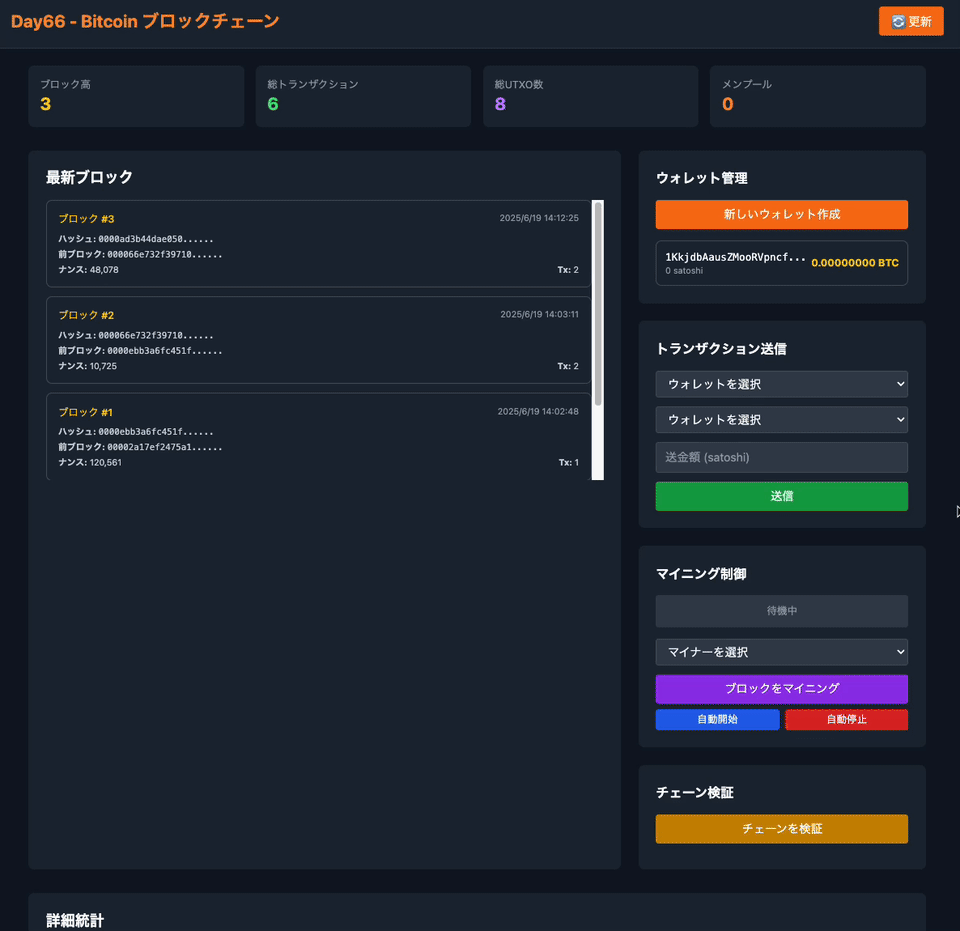
Task: Select the ブロック #3 card title
Action: coord(86,219)
